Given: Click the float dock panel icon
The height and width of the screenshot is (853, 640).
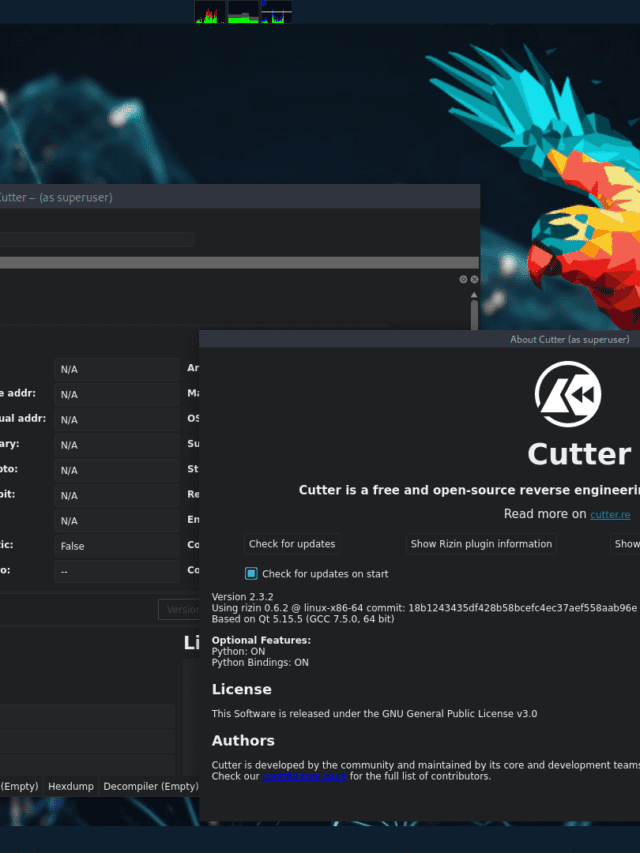Looking at the screenshot, I should tap(463, 279).
